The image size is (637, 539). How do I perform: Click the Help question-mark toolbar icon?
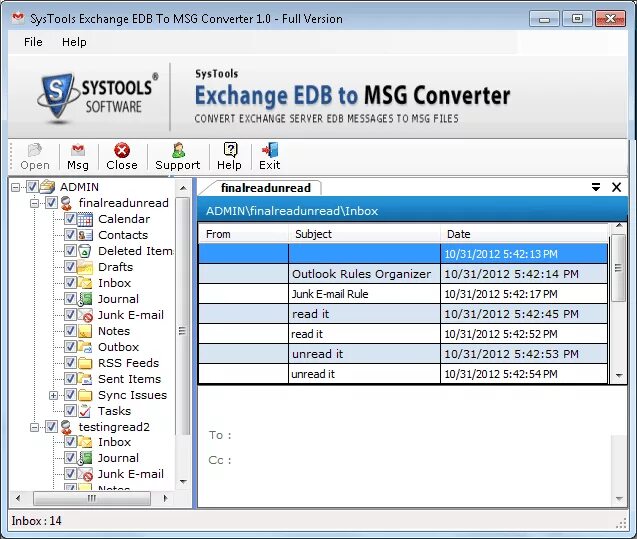pos(230,150)
